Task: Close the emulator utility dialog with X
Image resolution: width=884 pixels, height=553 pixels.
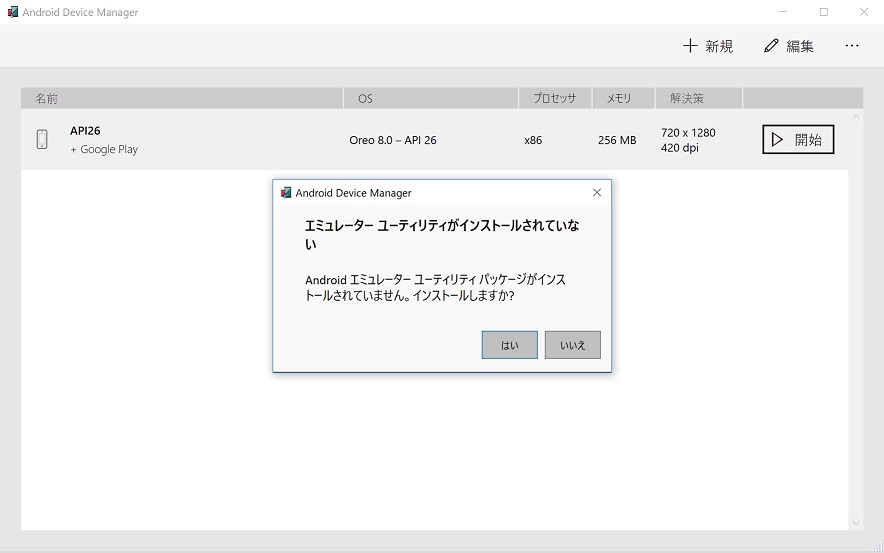Action: (x=597, y=193)
